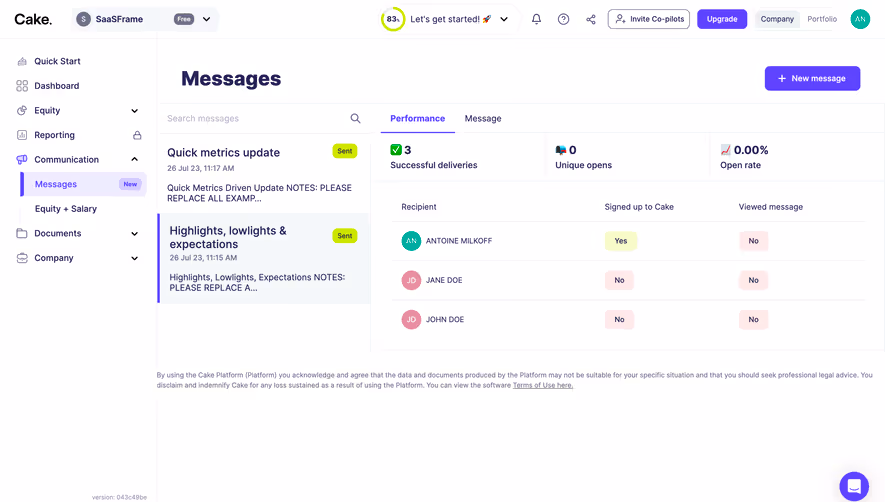The height and width of the screenshot is (502, 885).
Task: Click the share icon in header
Action: pyautogui.click(x=590, y=19)
